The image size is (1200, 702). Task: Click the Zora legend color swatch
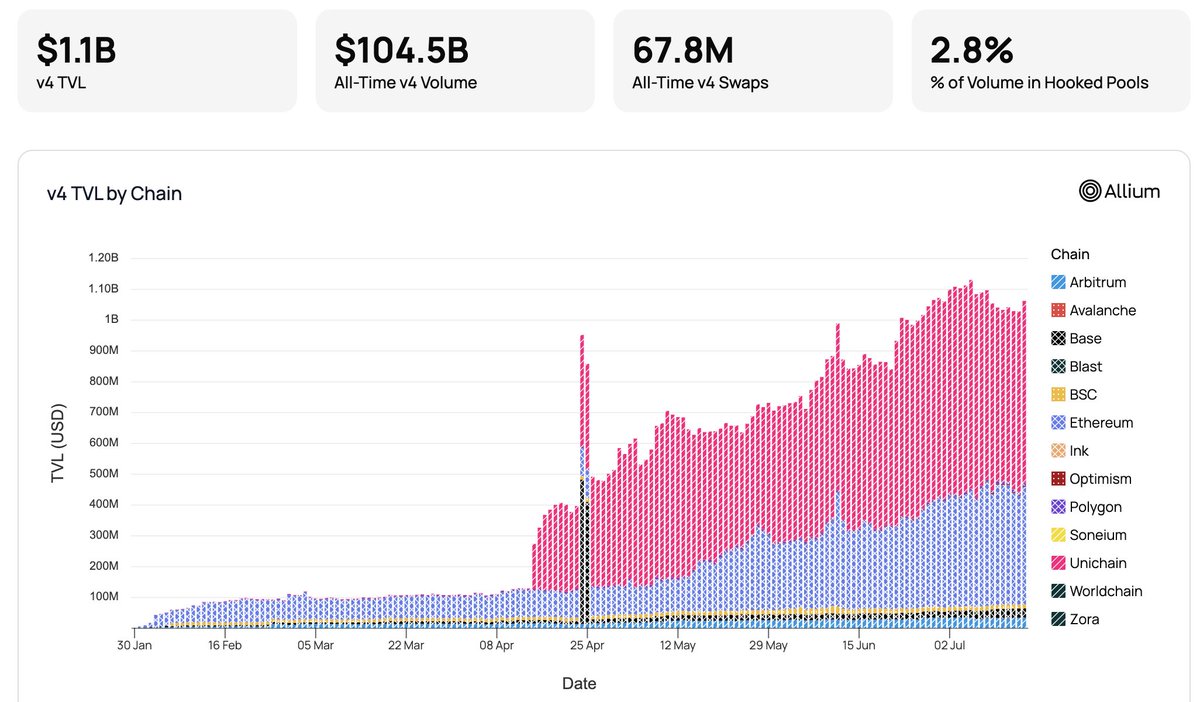click(x=1058, y=619)
